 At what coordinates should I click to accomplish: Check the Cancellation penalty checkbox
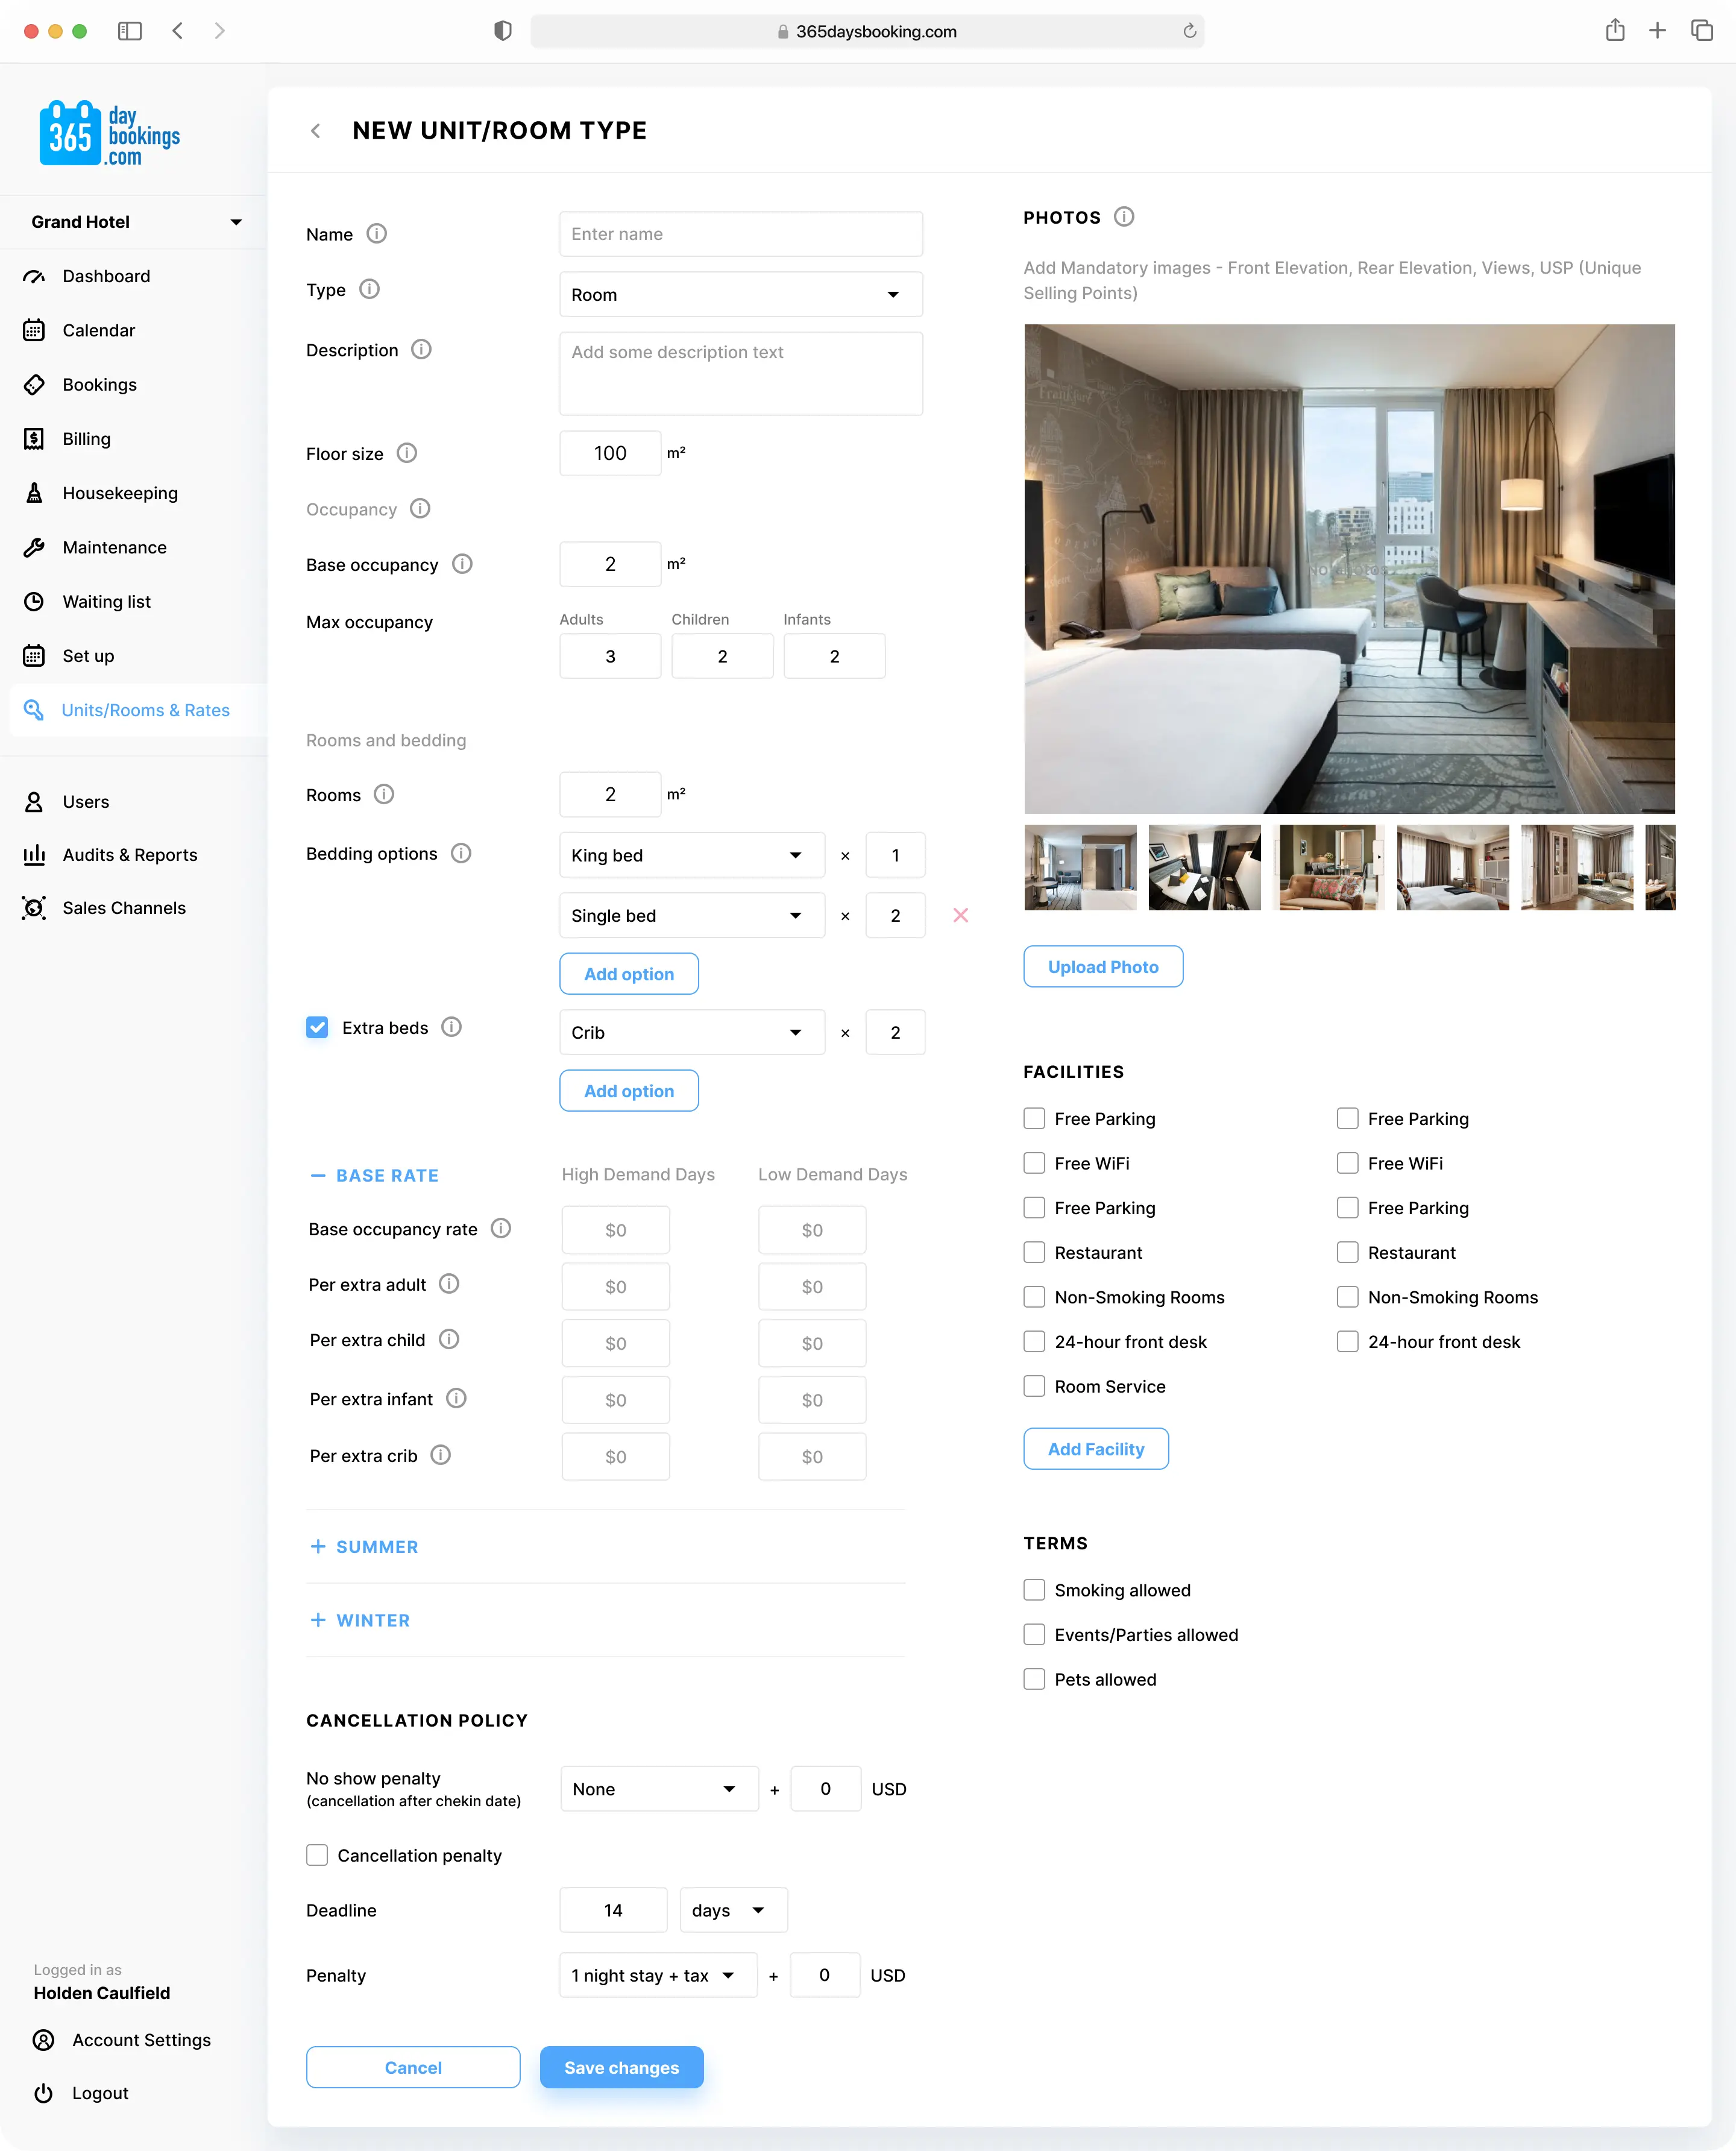[317, 1855]
